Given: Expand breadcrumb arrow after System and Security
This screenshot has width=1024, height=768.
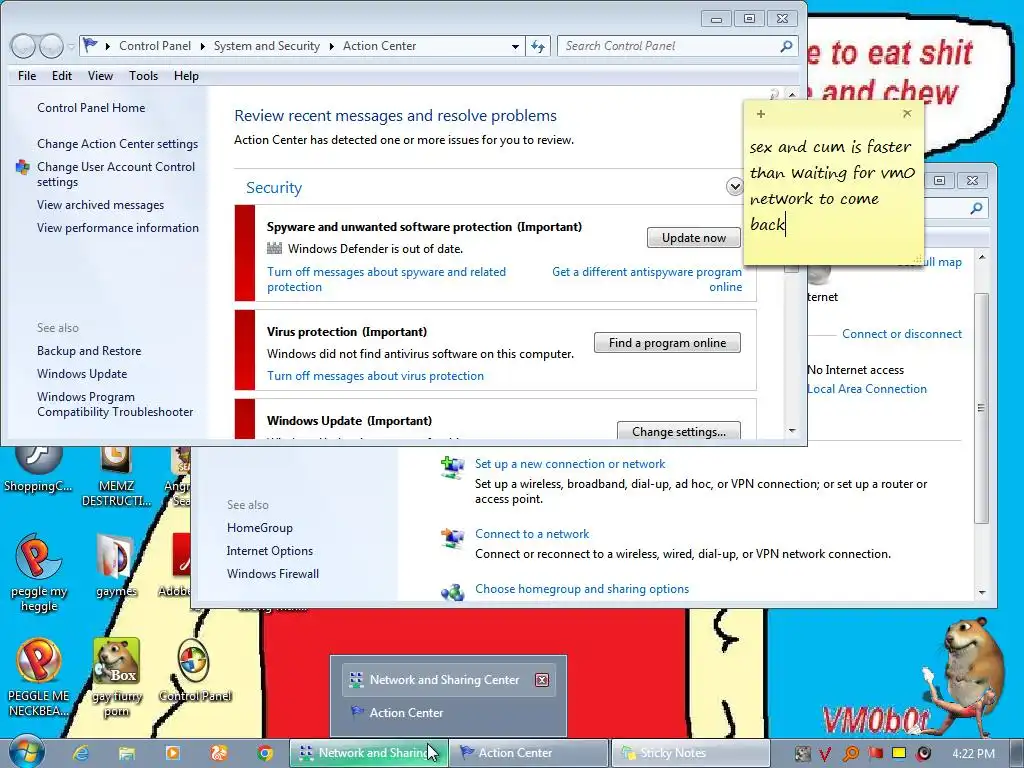Looking at the screenshot, I should tap(331, 46).
